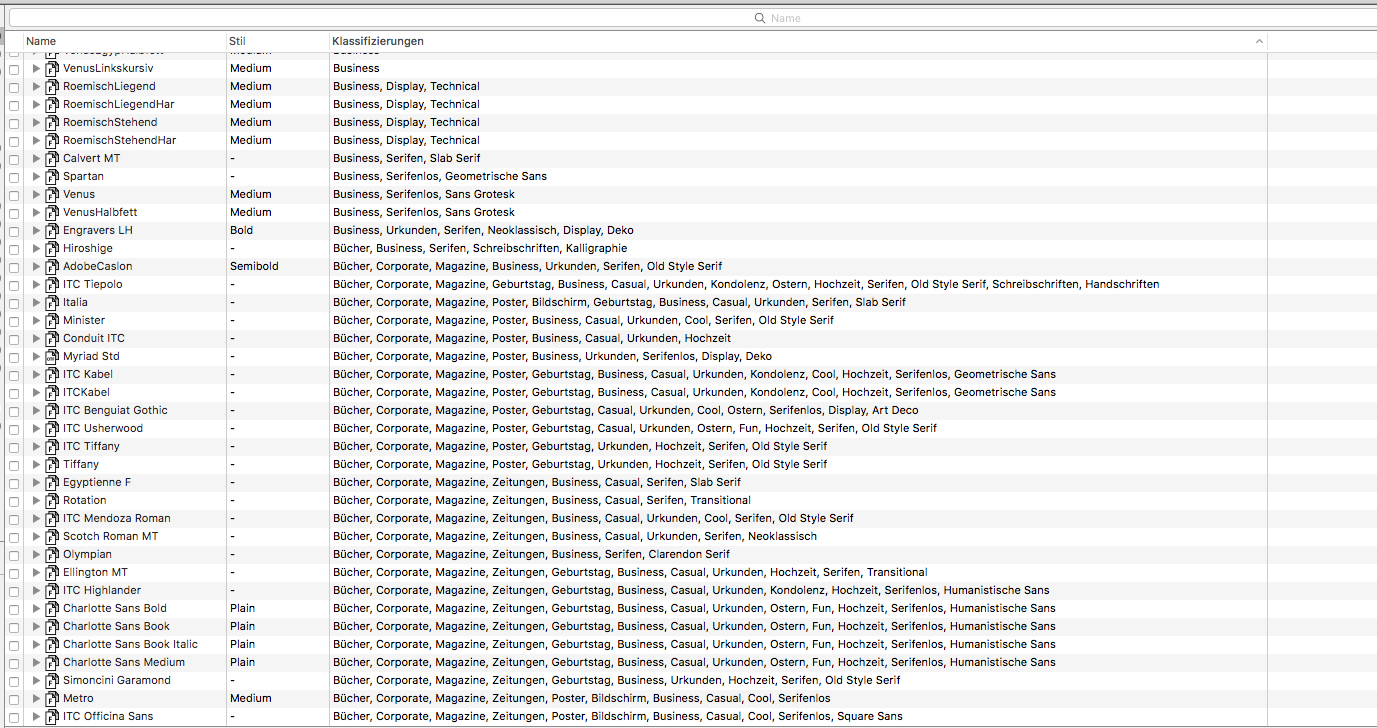Click the magnifier icon in the search field

tap(760, 18)
